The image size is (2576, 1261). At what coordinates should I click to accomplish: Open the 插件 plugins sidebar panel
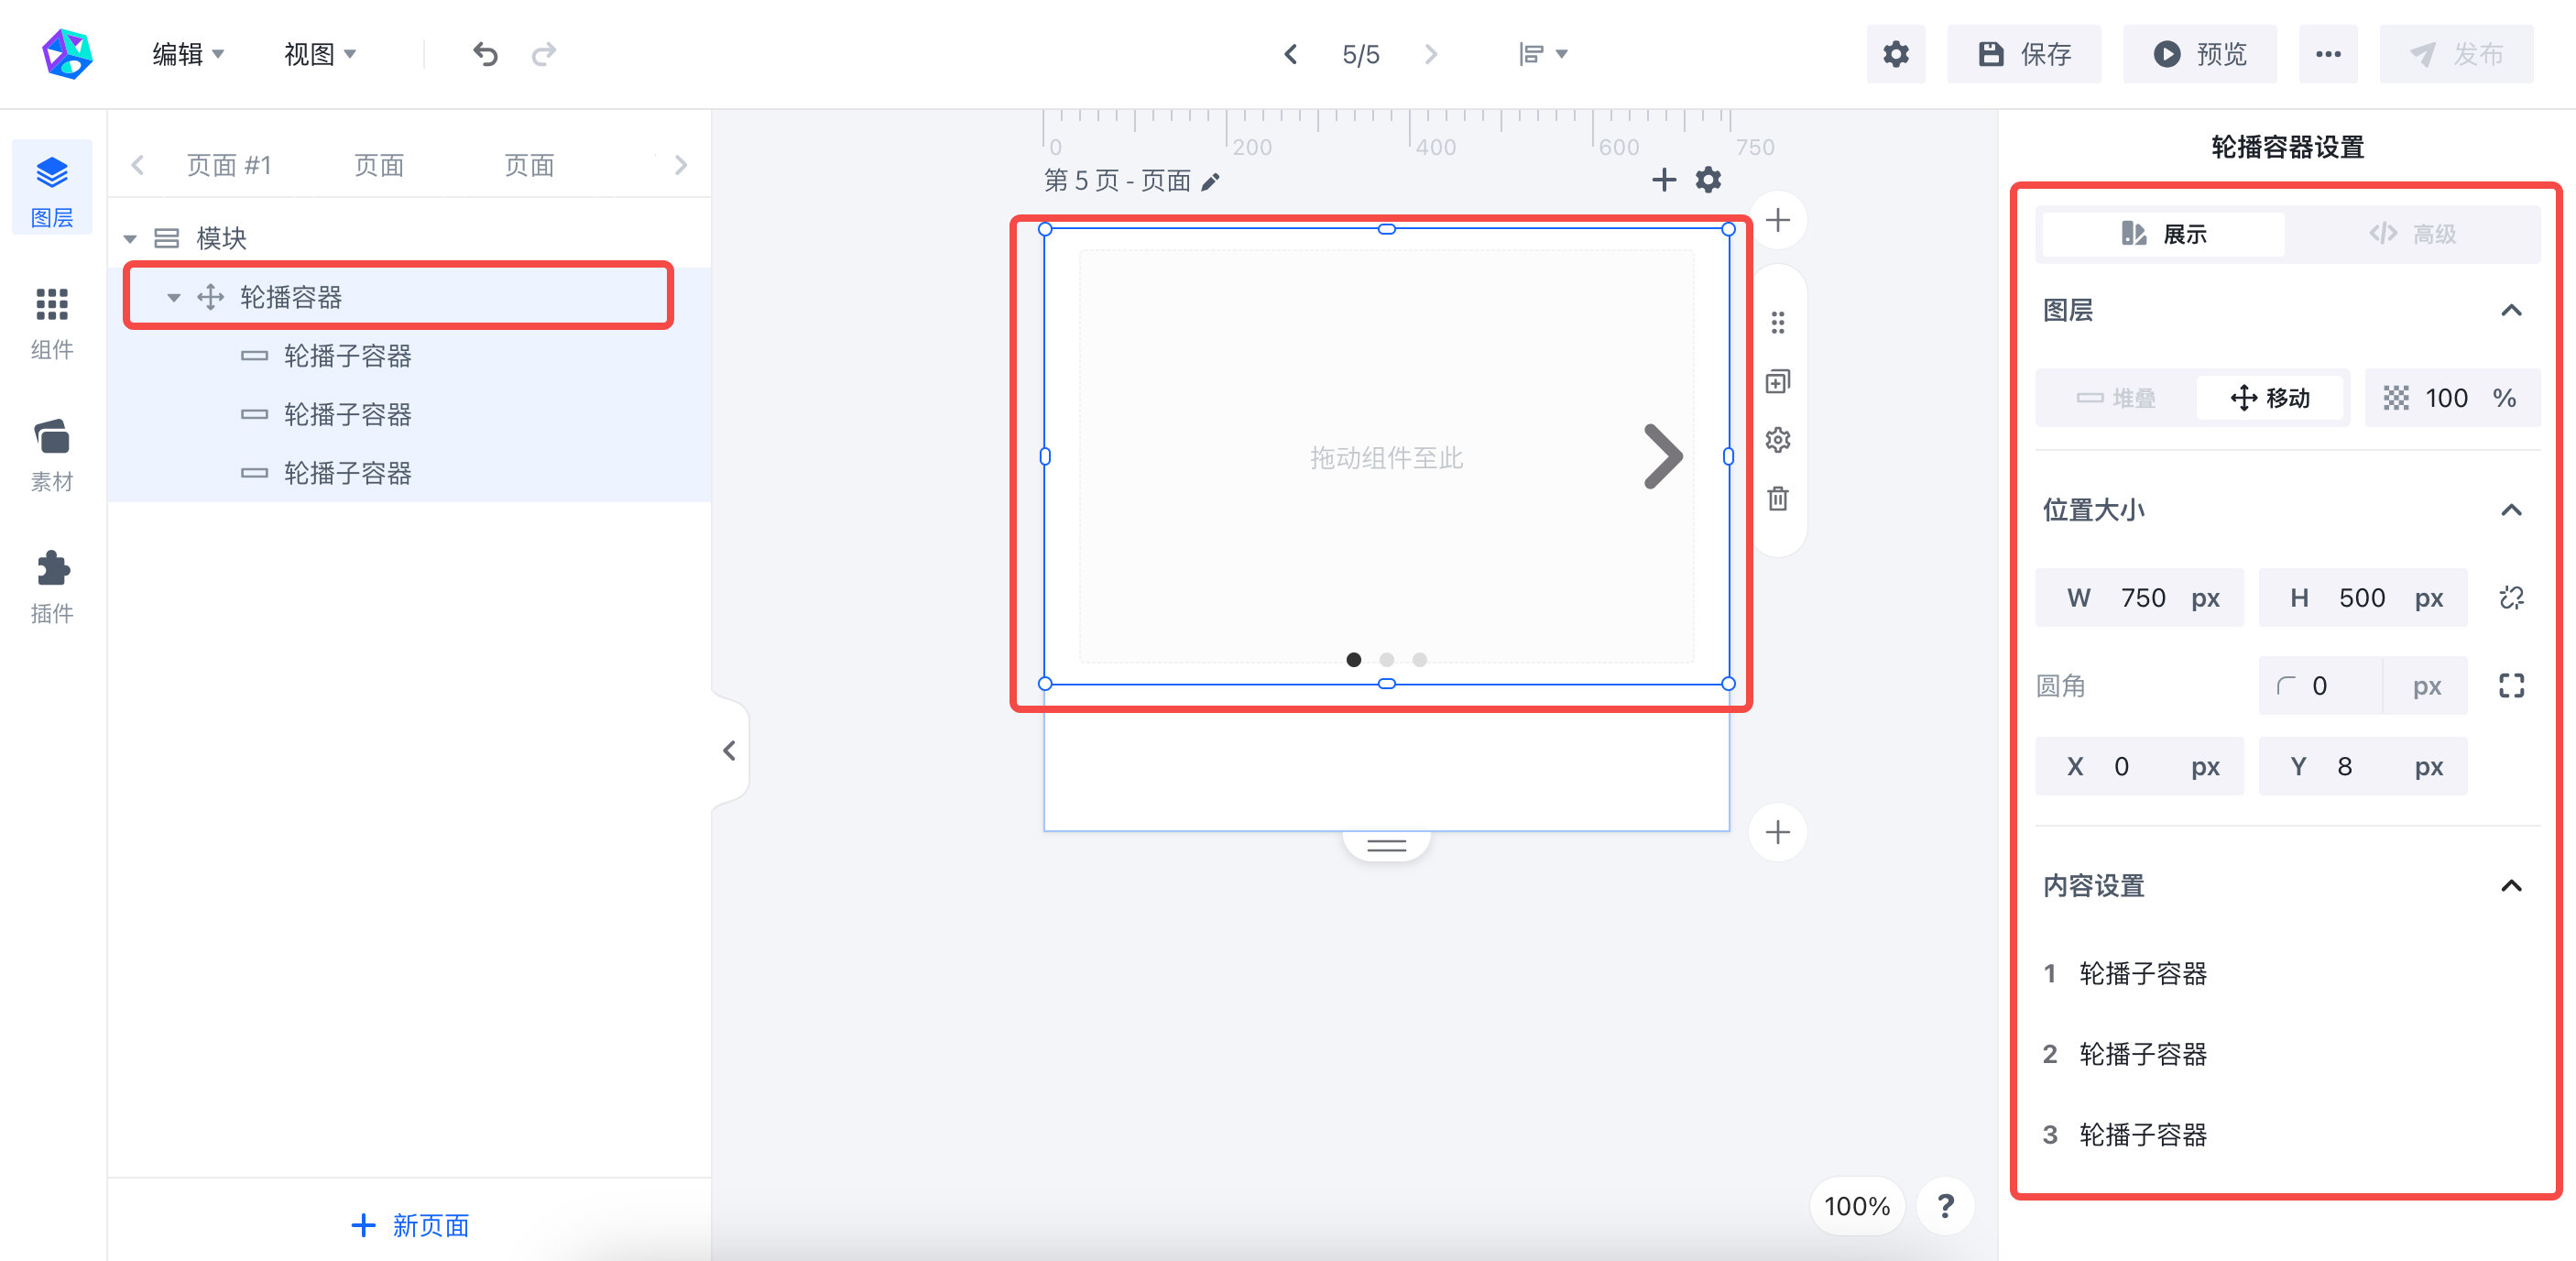[52, 587]
